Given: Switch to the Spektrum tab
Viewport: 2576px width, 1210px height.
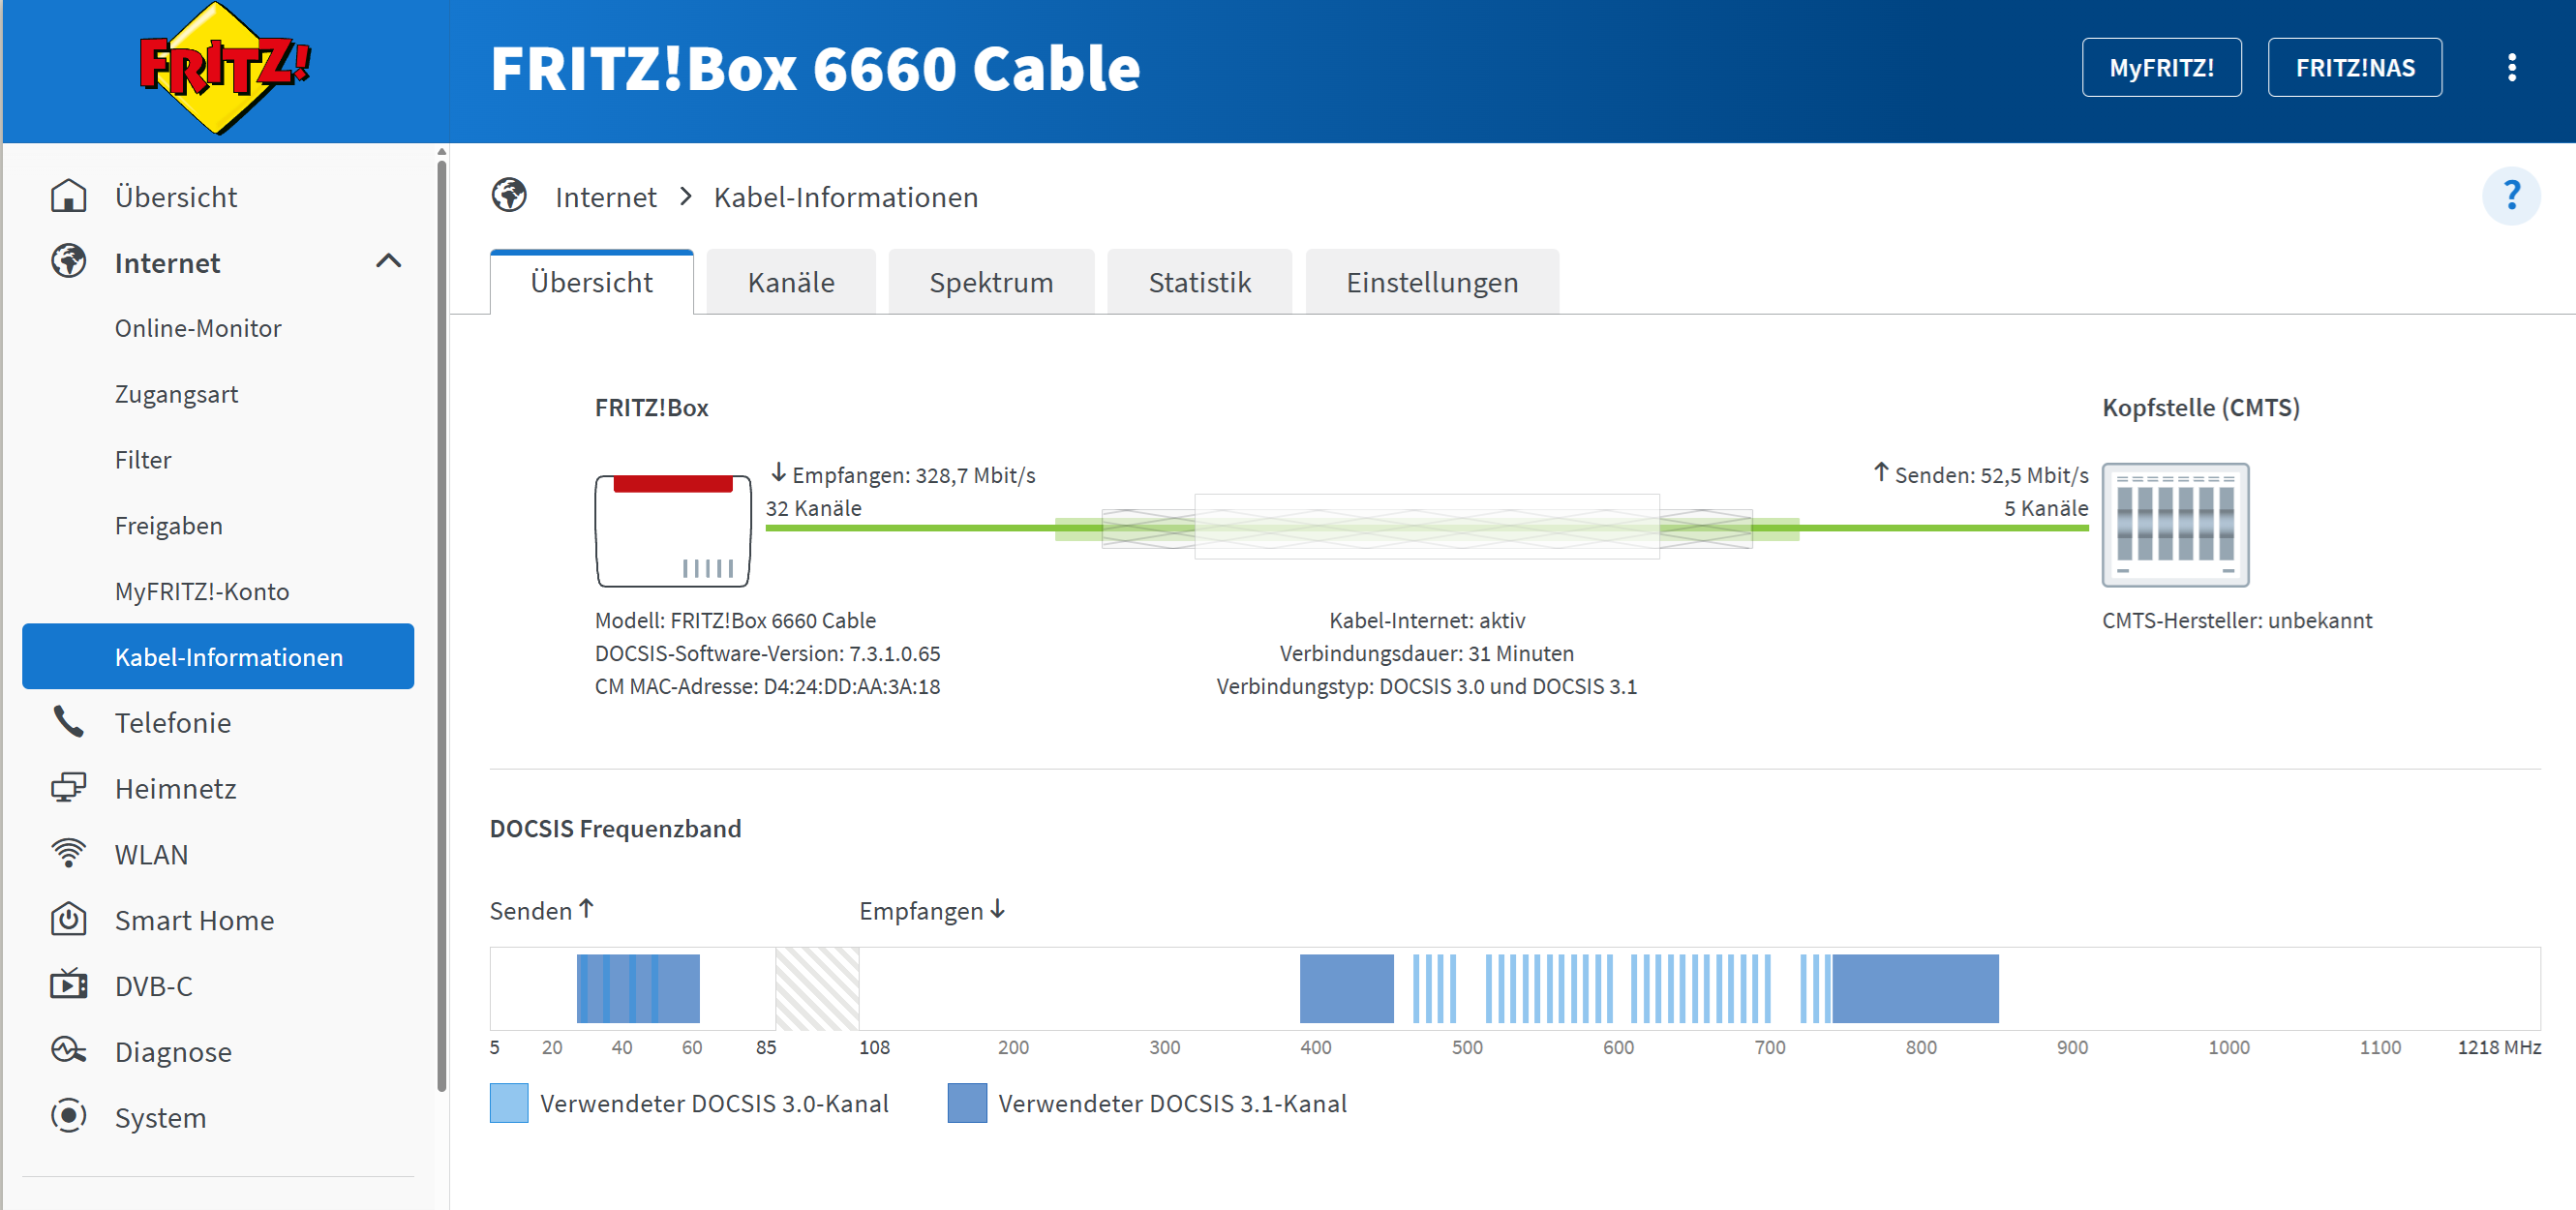Looking at the screenshot, I should [991, 282].
